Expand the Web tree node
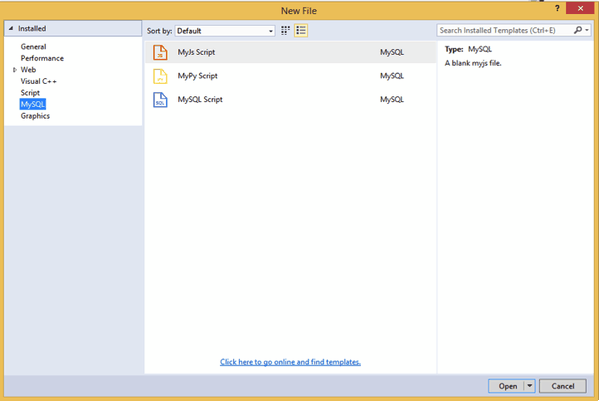 point(15,70)
